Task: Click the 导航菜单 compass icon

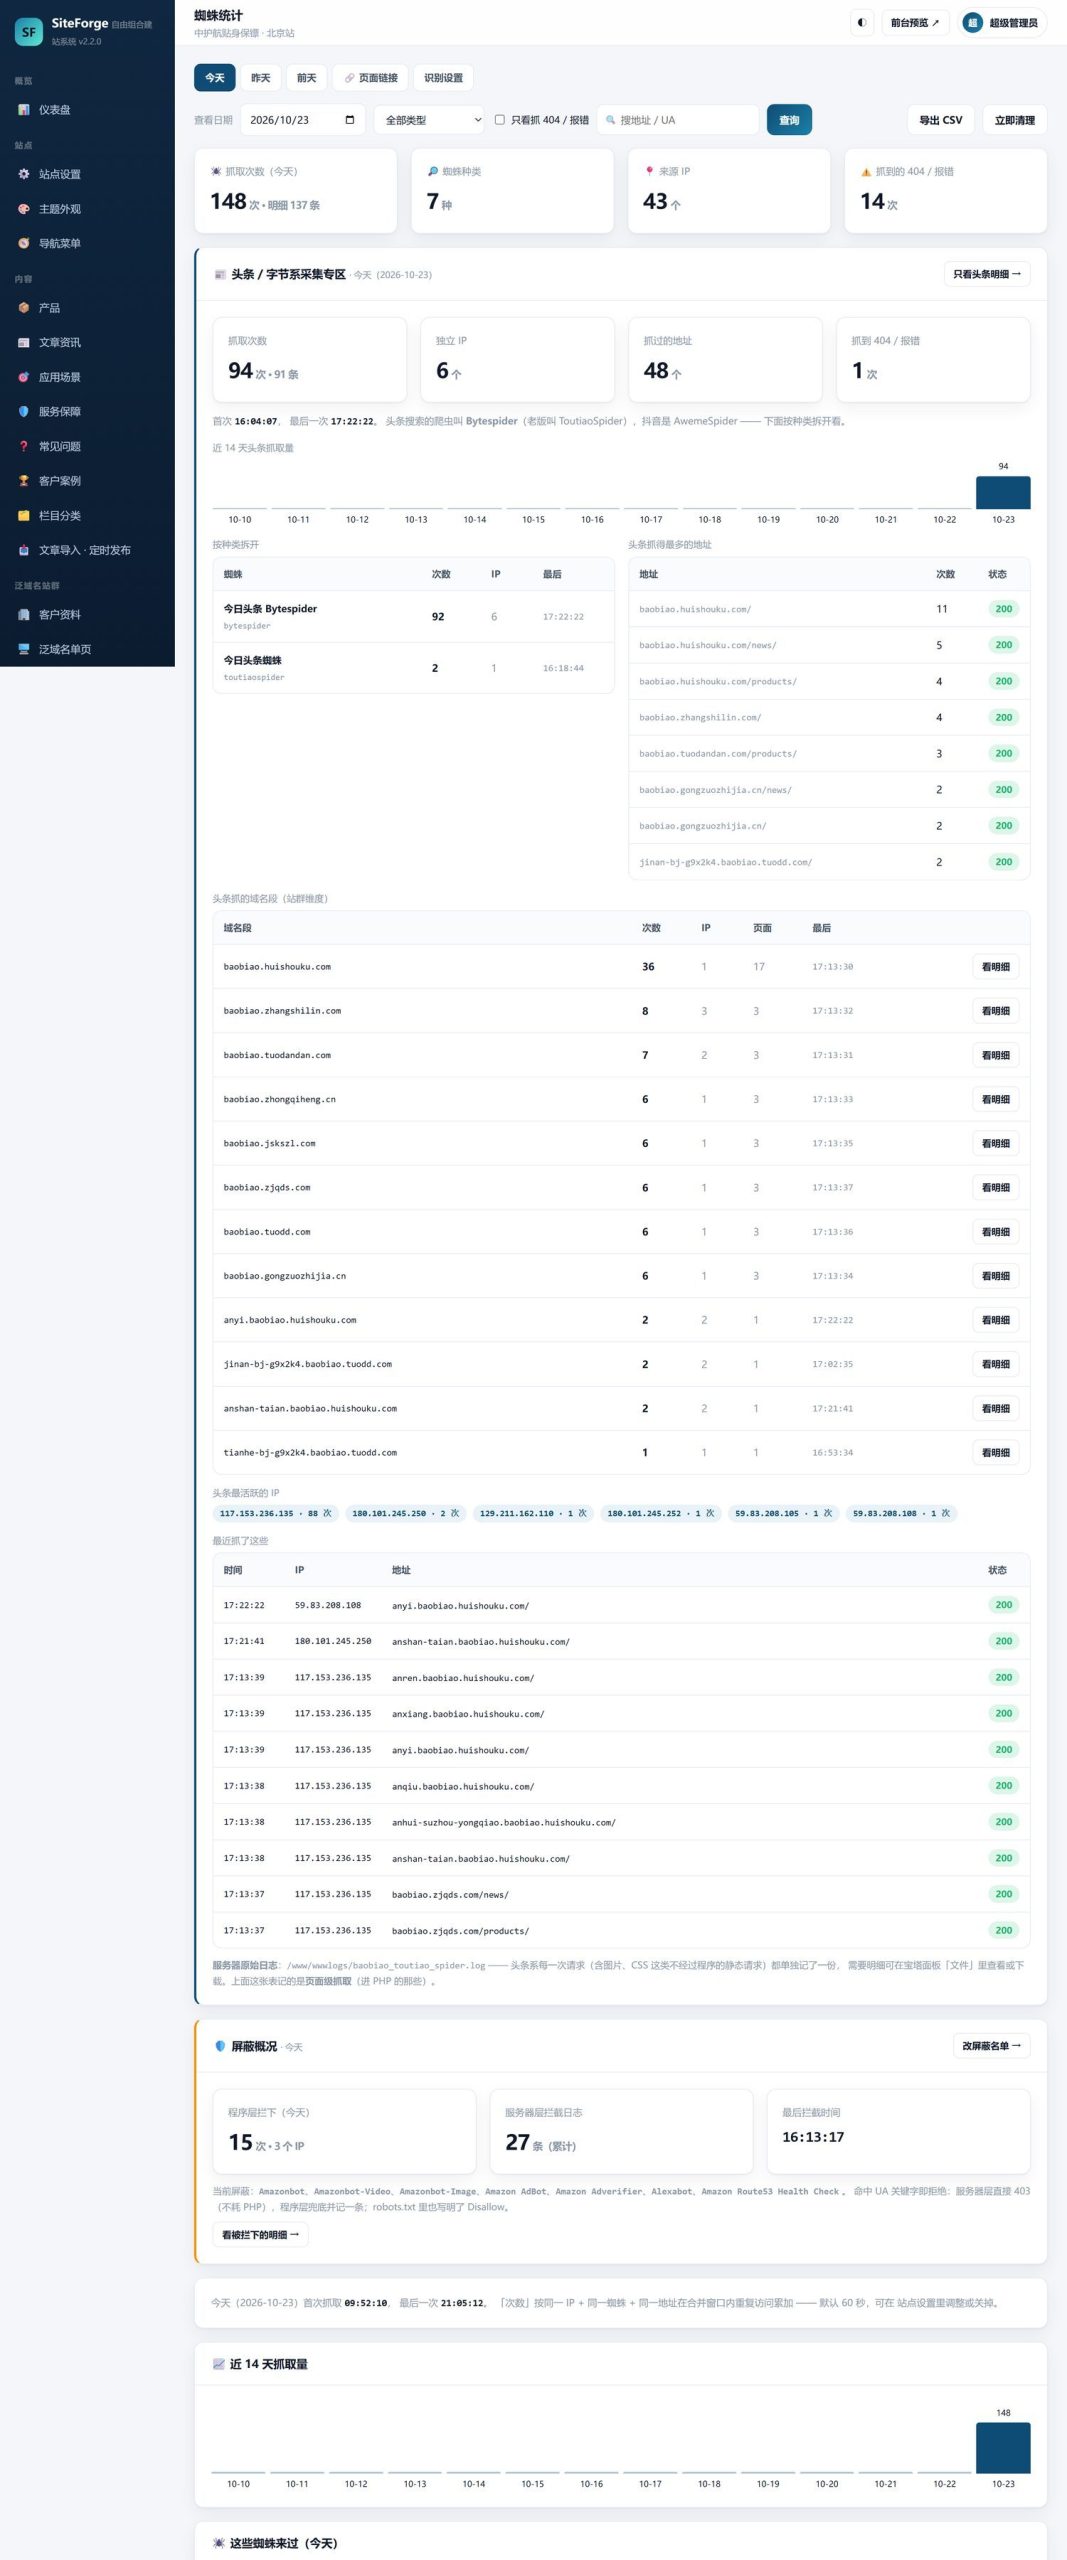Action: (24, 243)
